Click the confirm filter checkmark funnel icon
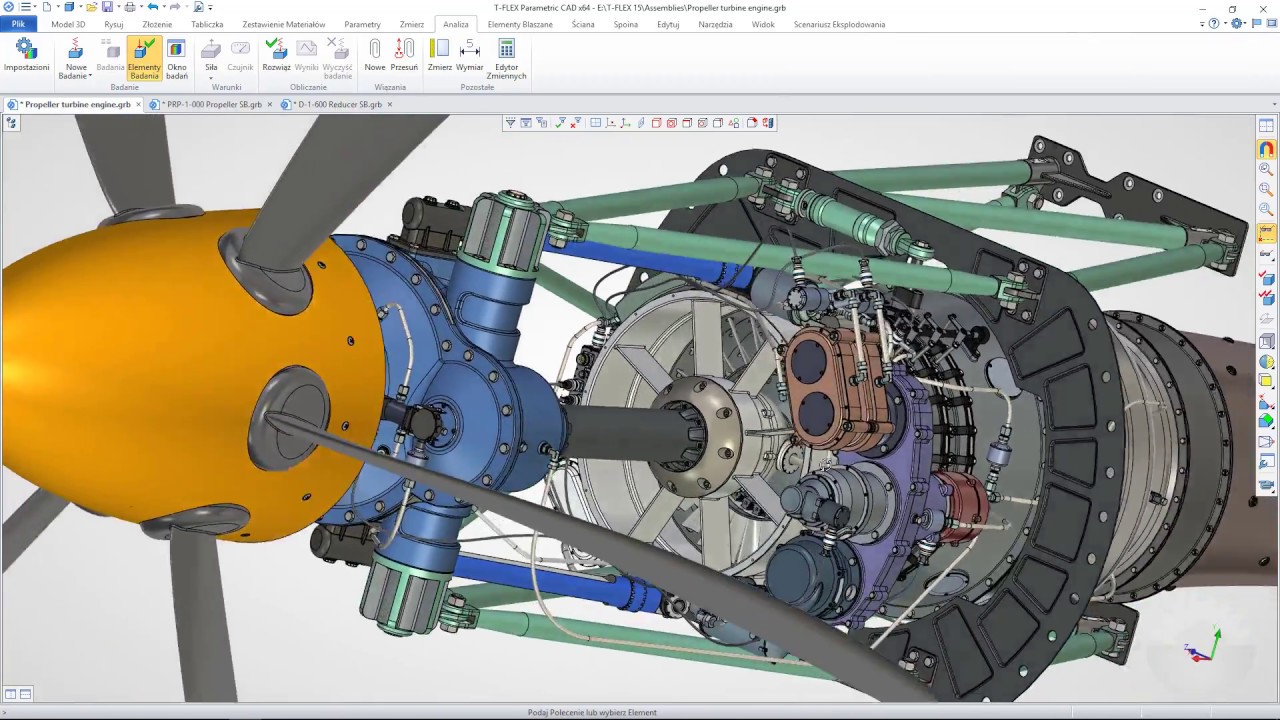This screenshot has width=1280, height=720. (560, 123)
